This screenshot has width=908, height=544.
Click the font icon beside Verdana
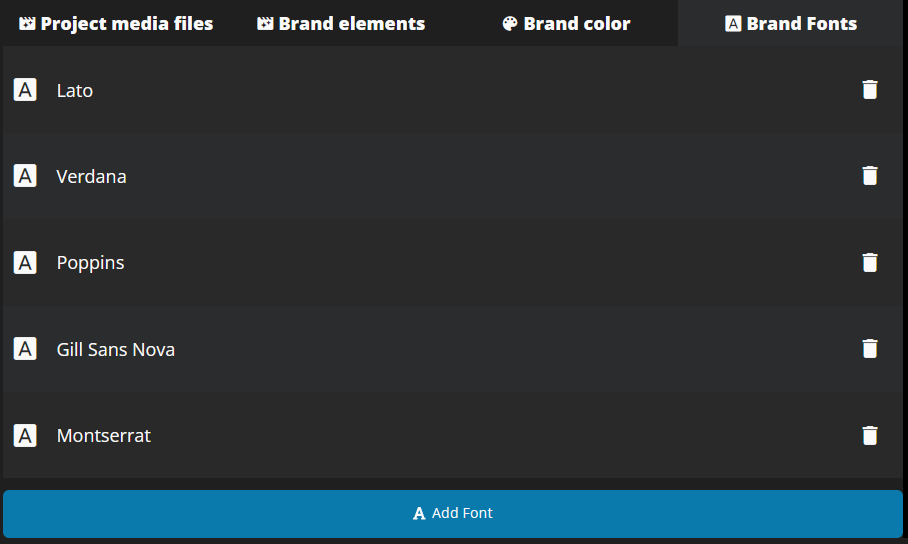(x=25, y=176)
